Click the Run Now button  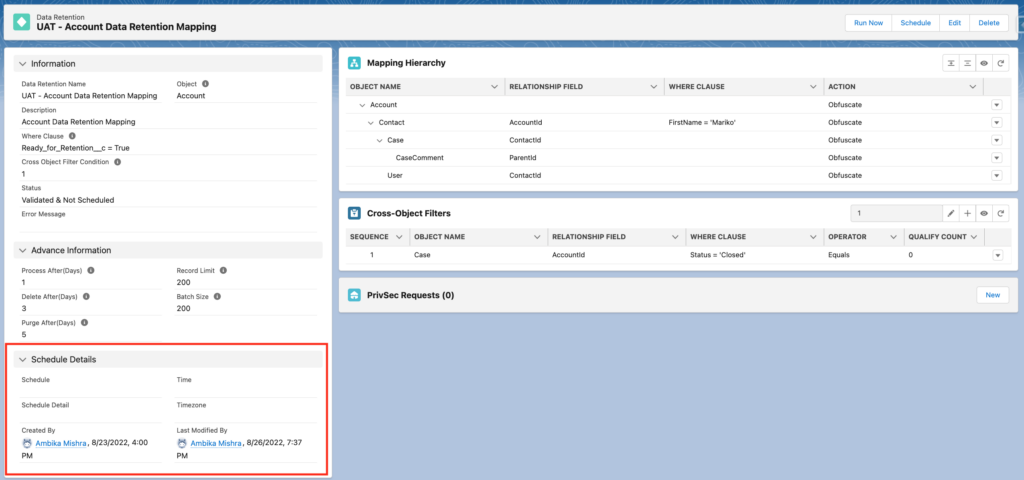pyautogui.click(x=868, y=23)
